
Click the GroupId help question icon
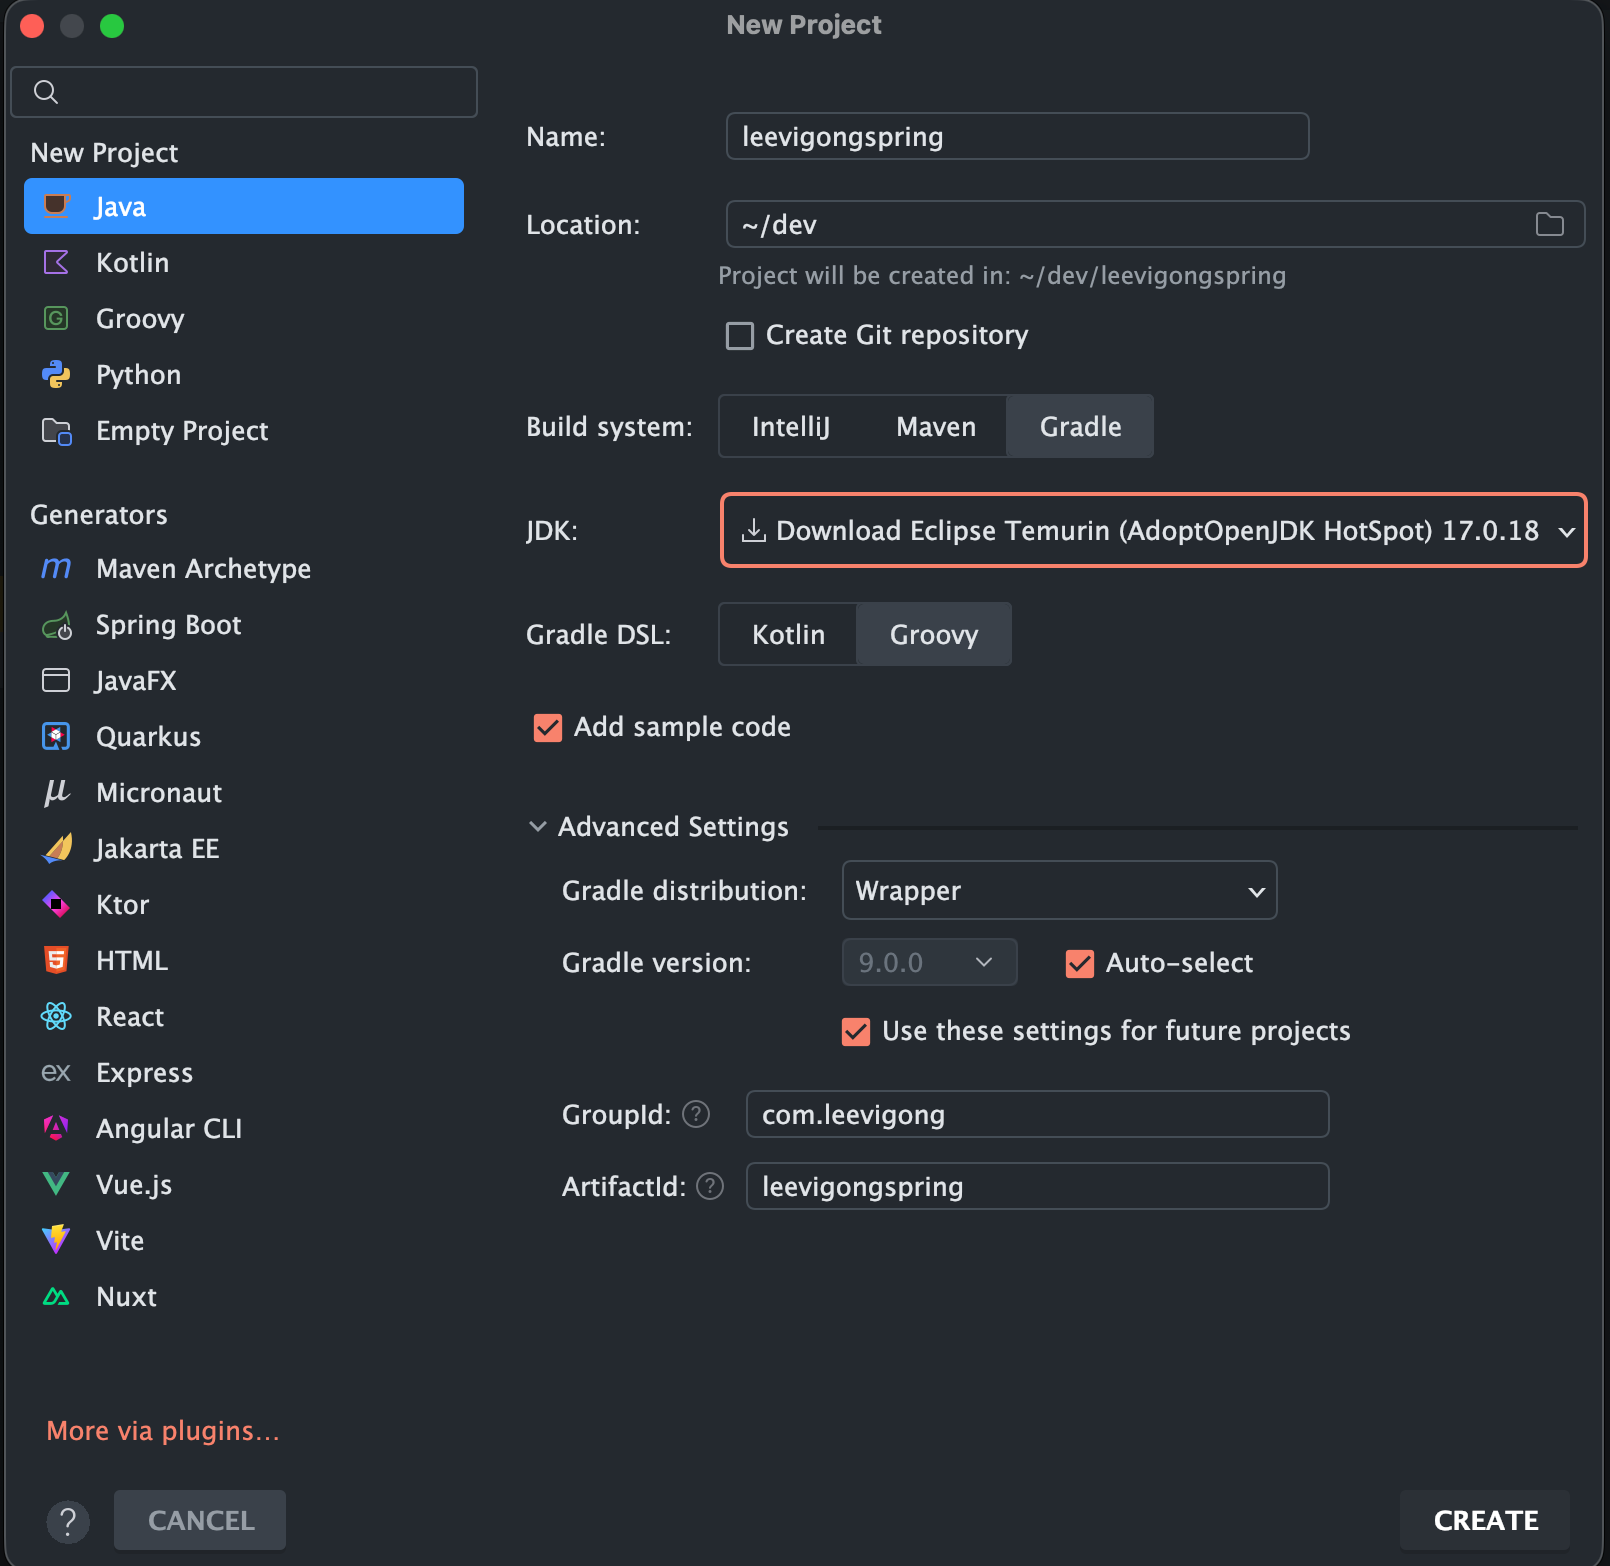click(x=696, y=1114)
